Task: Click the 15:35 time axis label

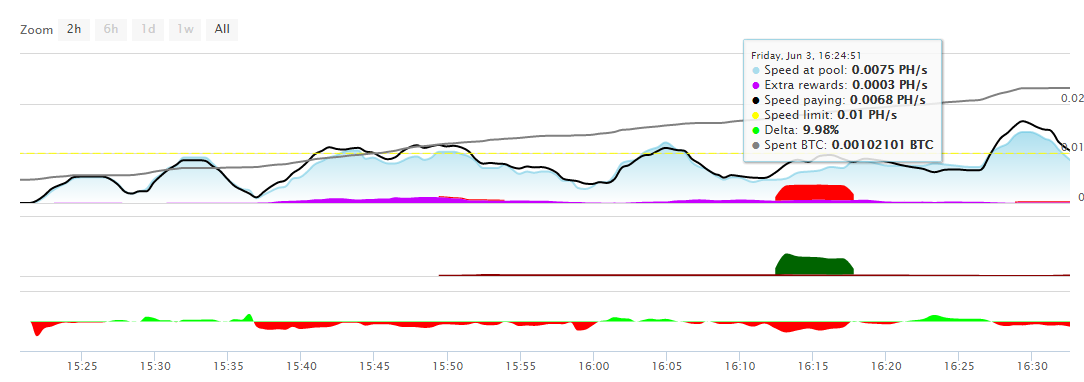Action: [x=228, y=365]
